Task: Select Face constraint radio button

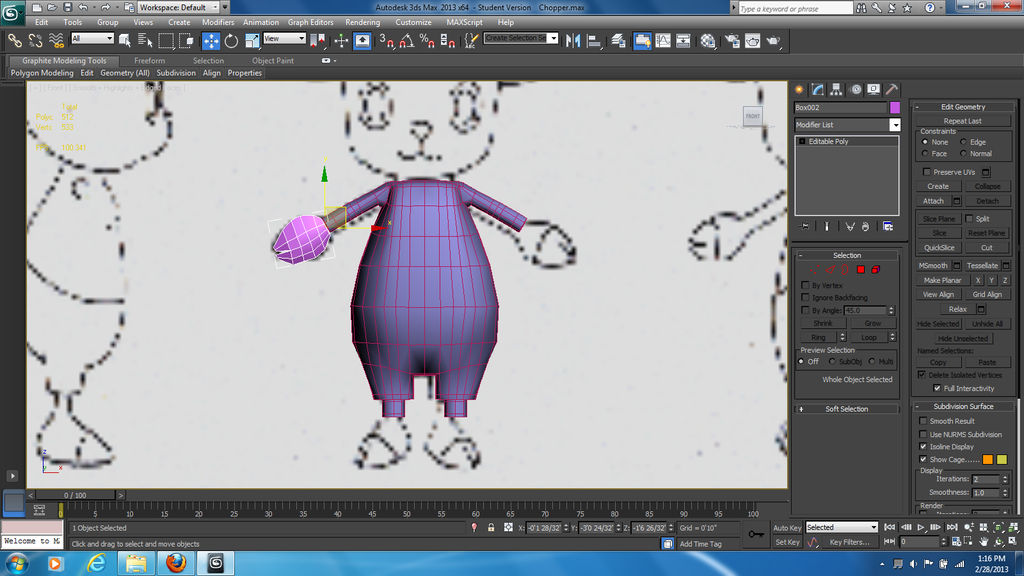Action: point(925,153)
